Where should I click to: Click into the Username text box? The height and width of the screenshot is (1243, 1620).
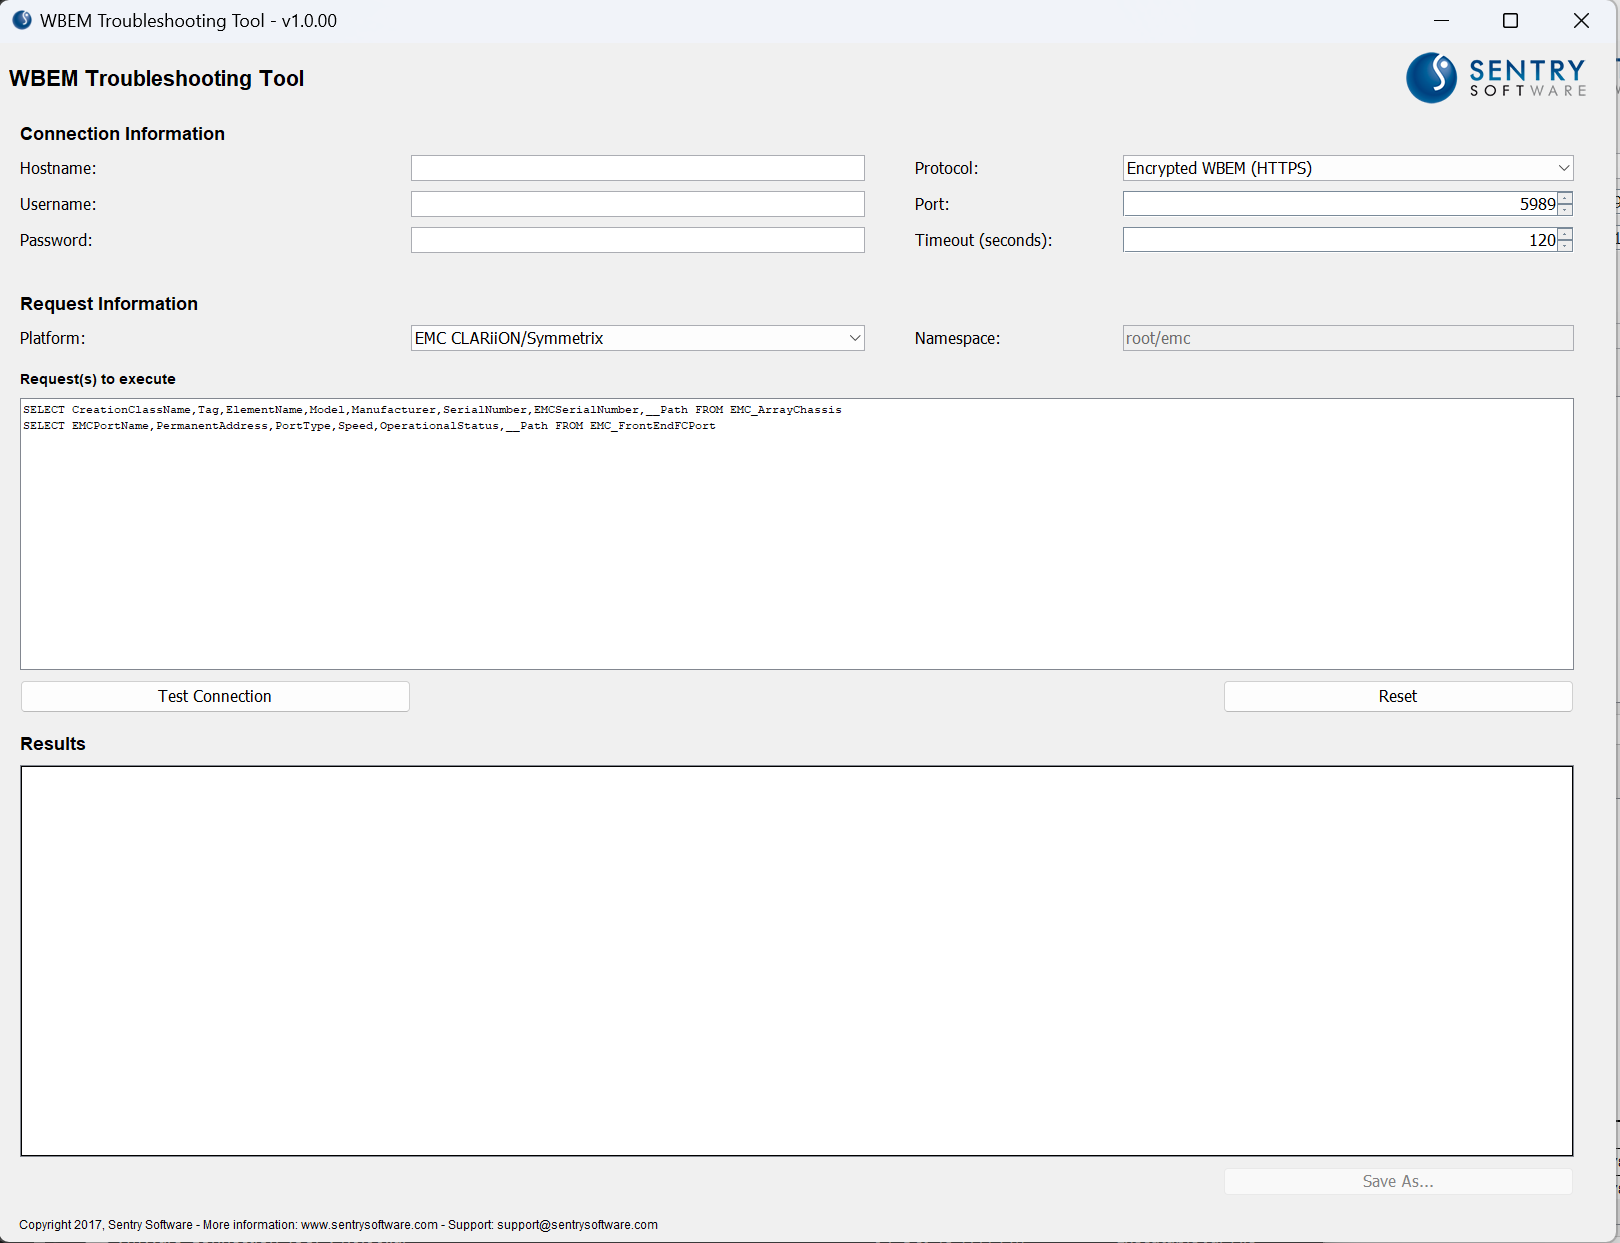pos(637,204)
